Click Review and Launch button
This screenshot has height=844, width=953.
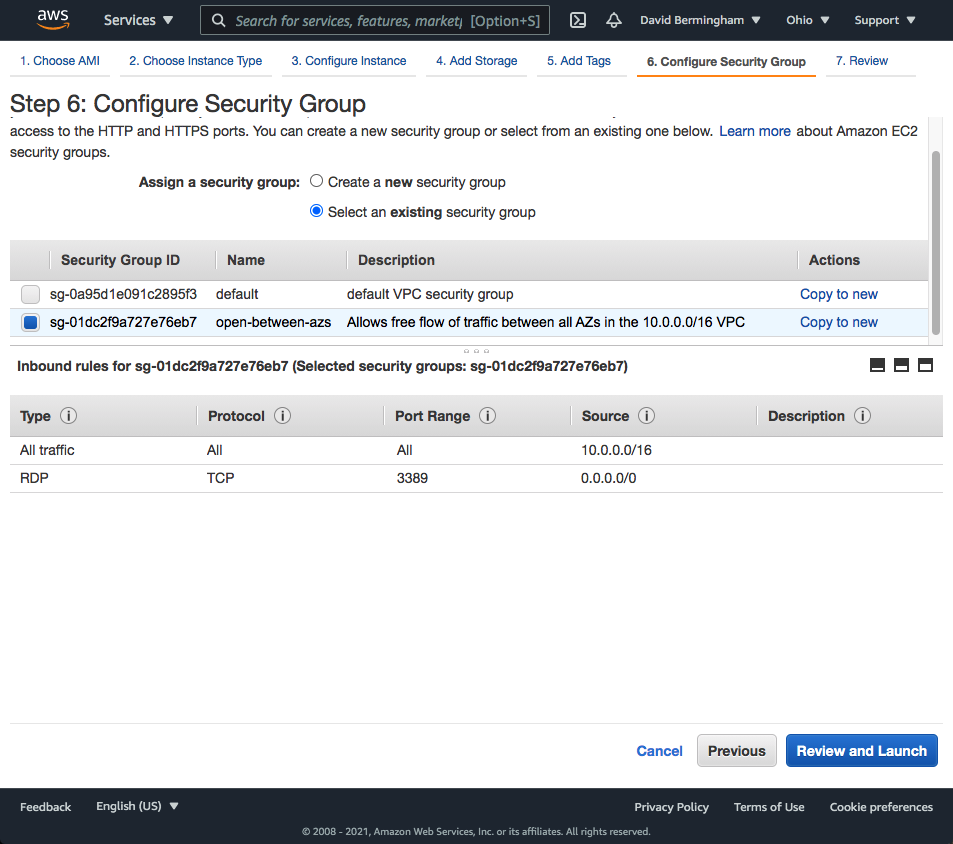[x=861, y=750]
